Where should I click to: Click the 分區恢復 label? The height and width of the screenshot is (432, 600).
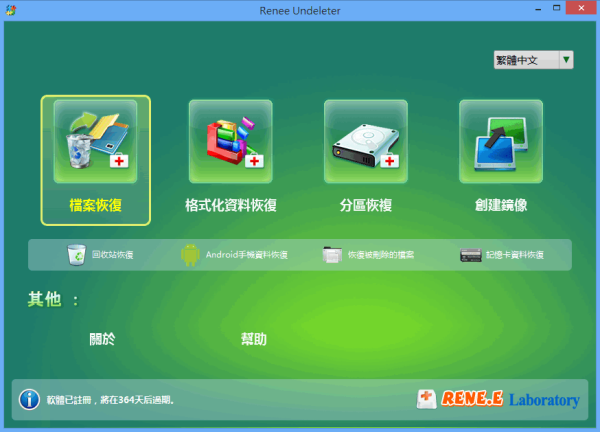tap(366, 205)
